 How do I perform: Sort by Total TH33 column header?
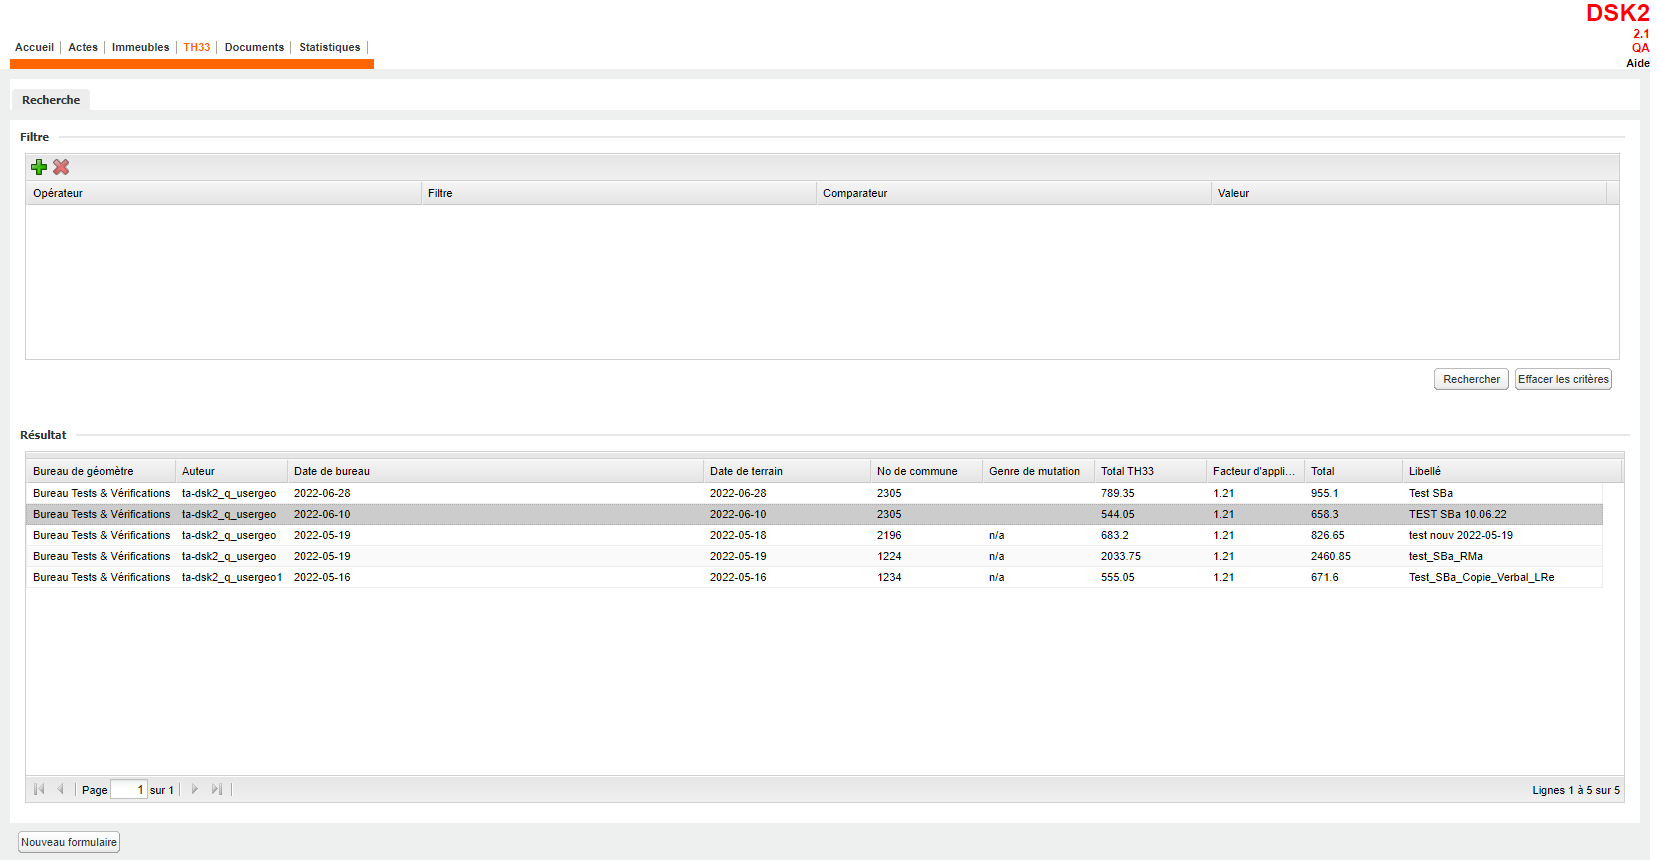(1127, 471)
